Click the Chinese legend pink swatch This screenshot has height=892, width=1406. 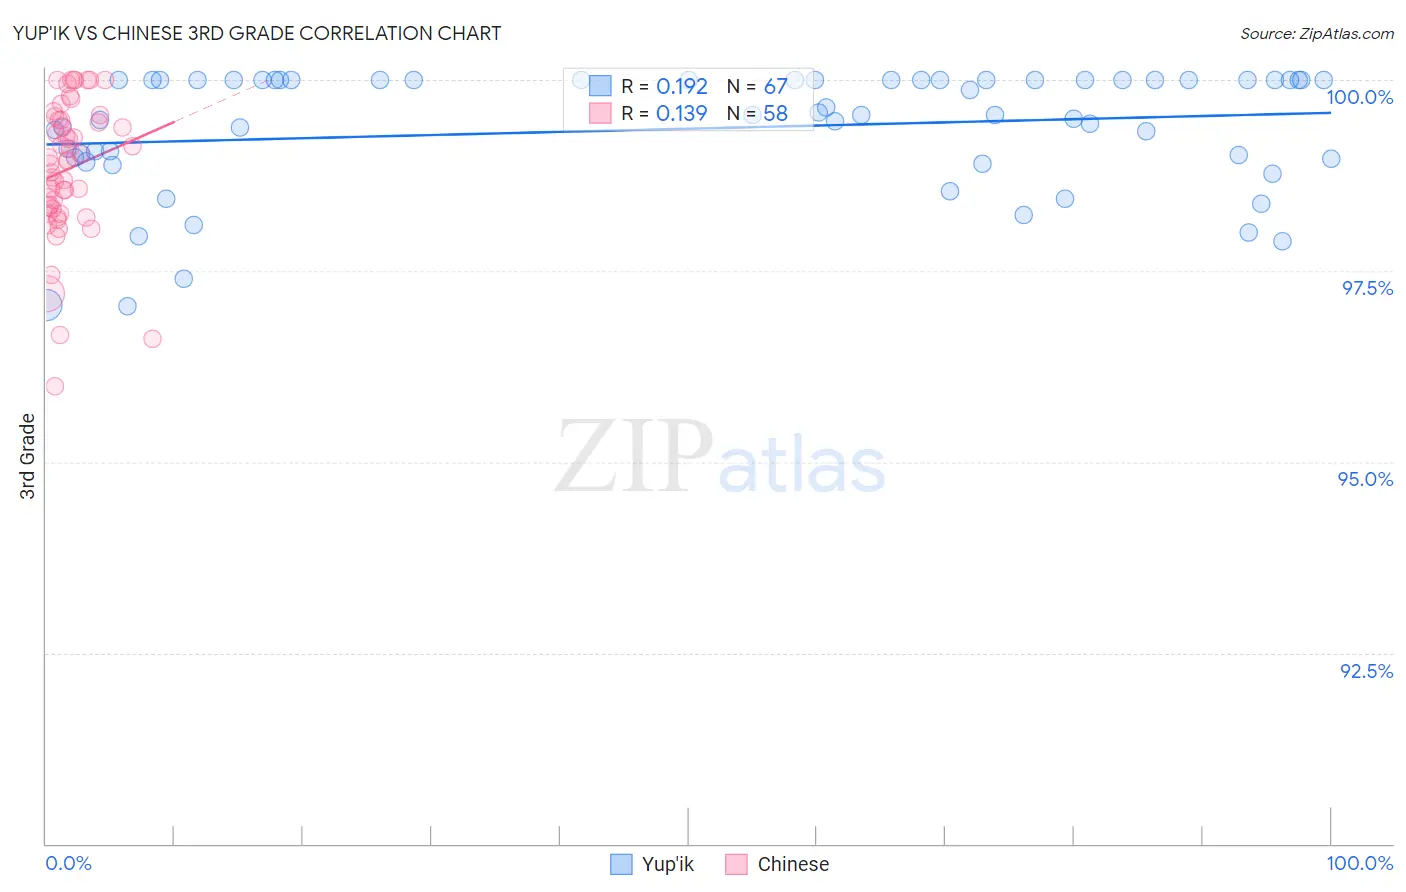(737, 864)
